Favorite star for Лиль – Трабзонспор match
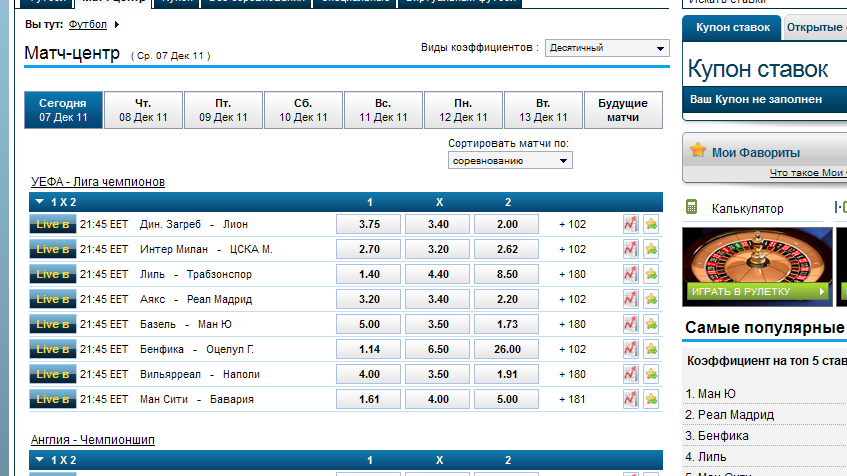 click(651, 274)
